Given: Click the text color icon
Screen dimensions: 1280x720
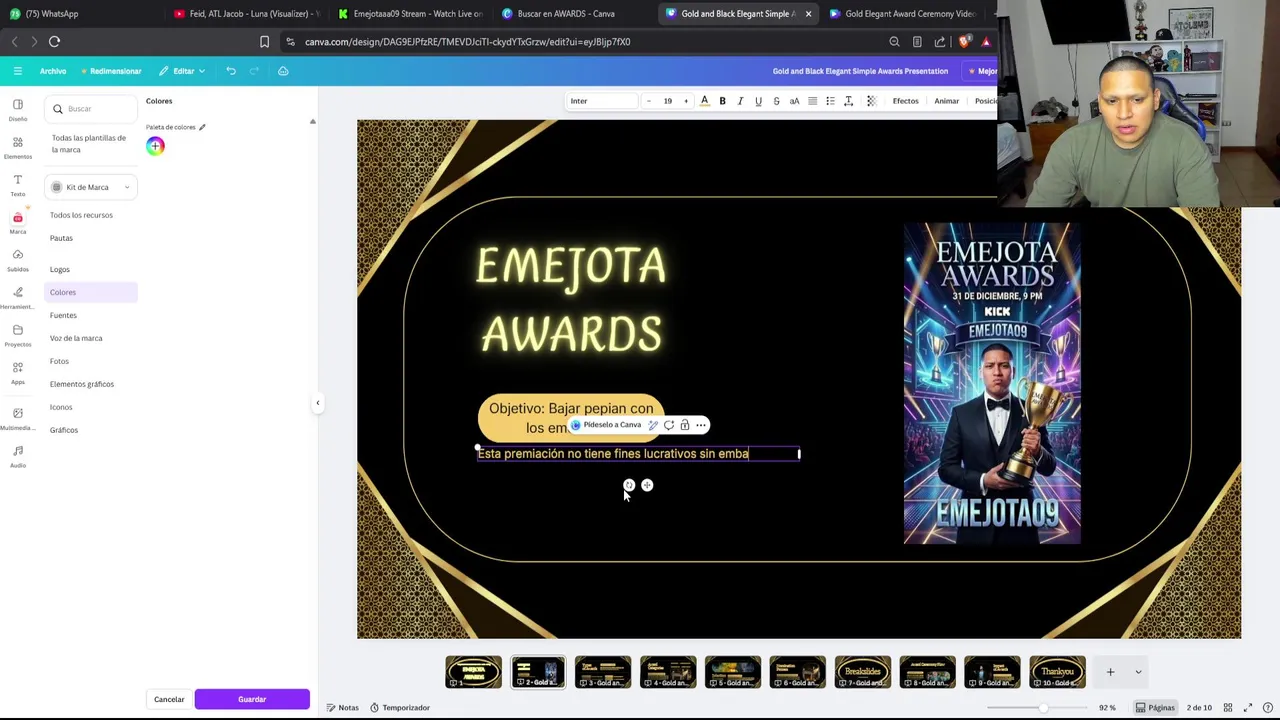Looking at the screenshot, I should [704, 101].
